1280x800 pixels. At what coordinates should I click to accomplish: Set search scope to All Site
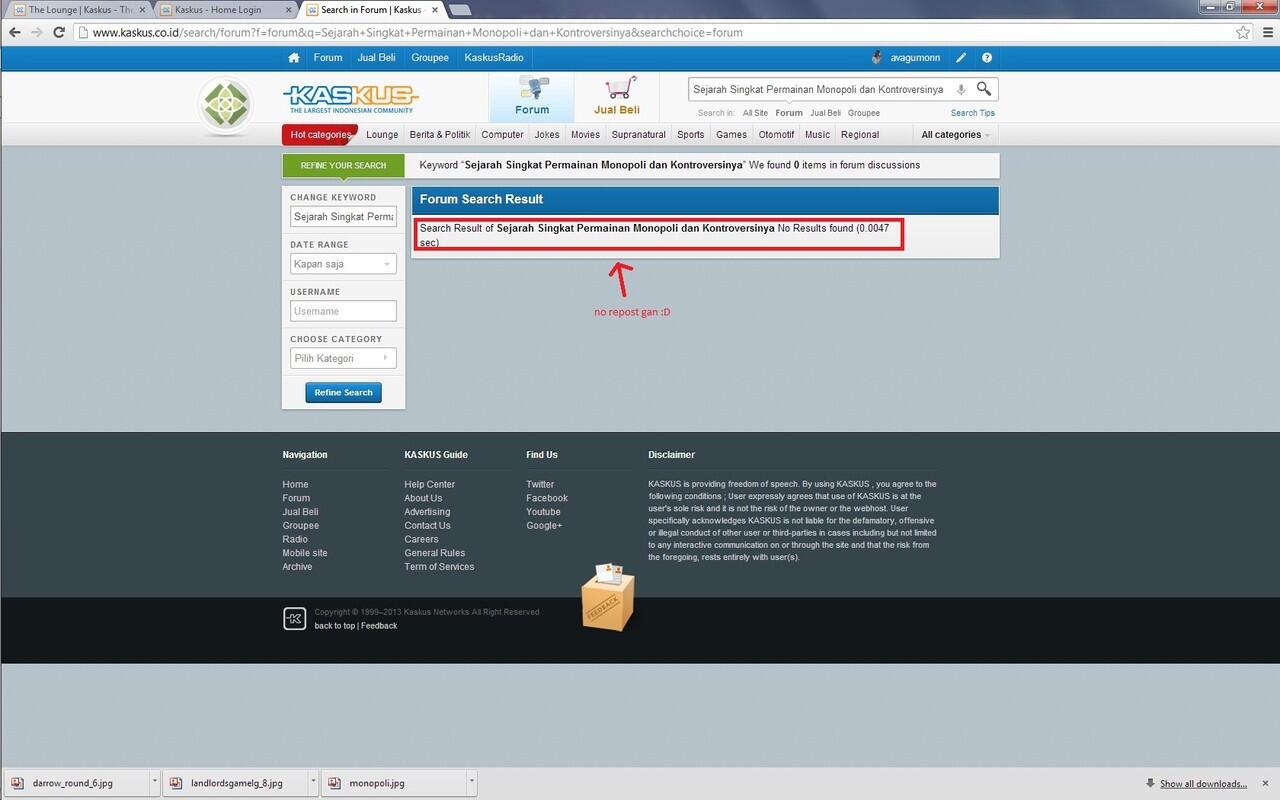[x=755, y=113]
